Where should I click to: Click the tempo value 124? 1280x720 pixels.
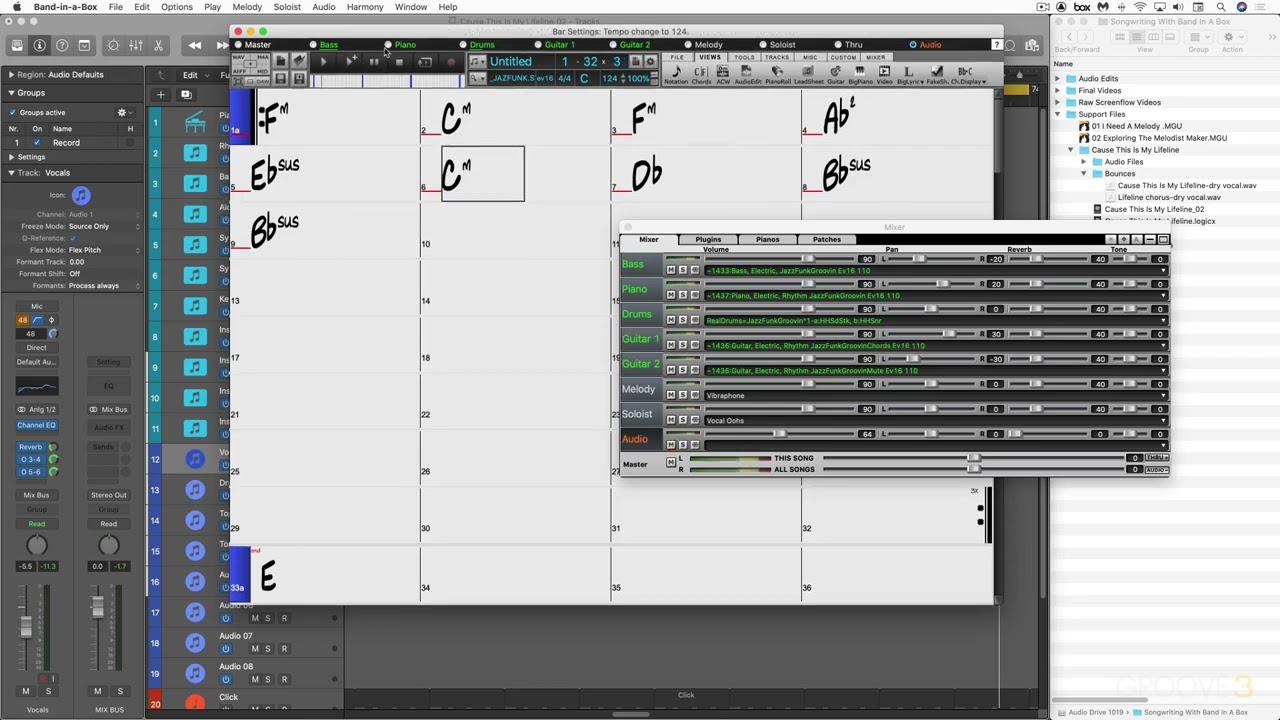point(610,78)
